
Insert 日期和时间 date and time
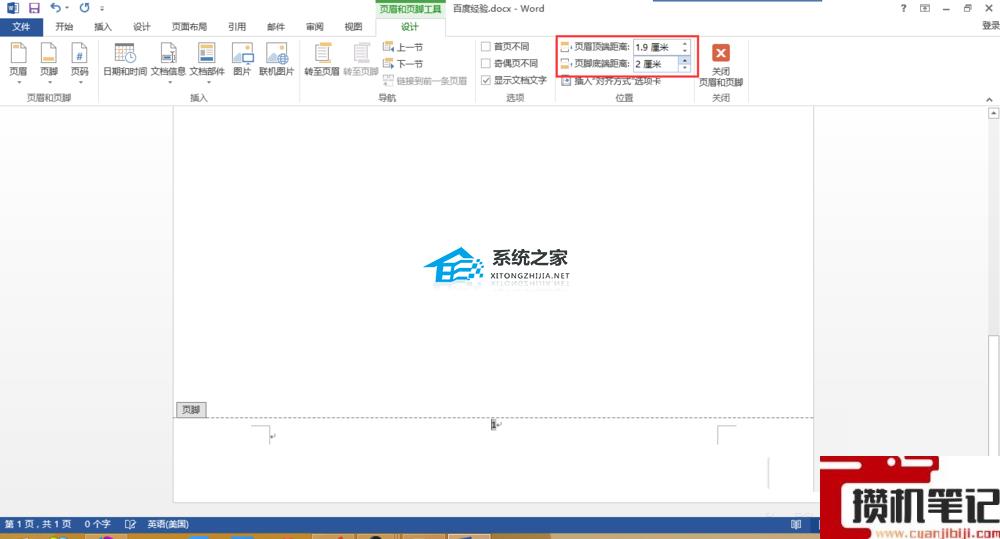(125, 61)
